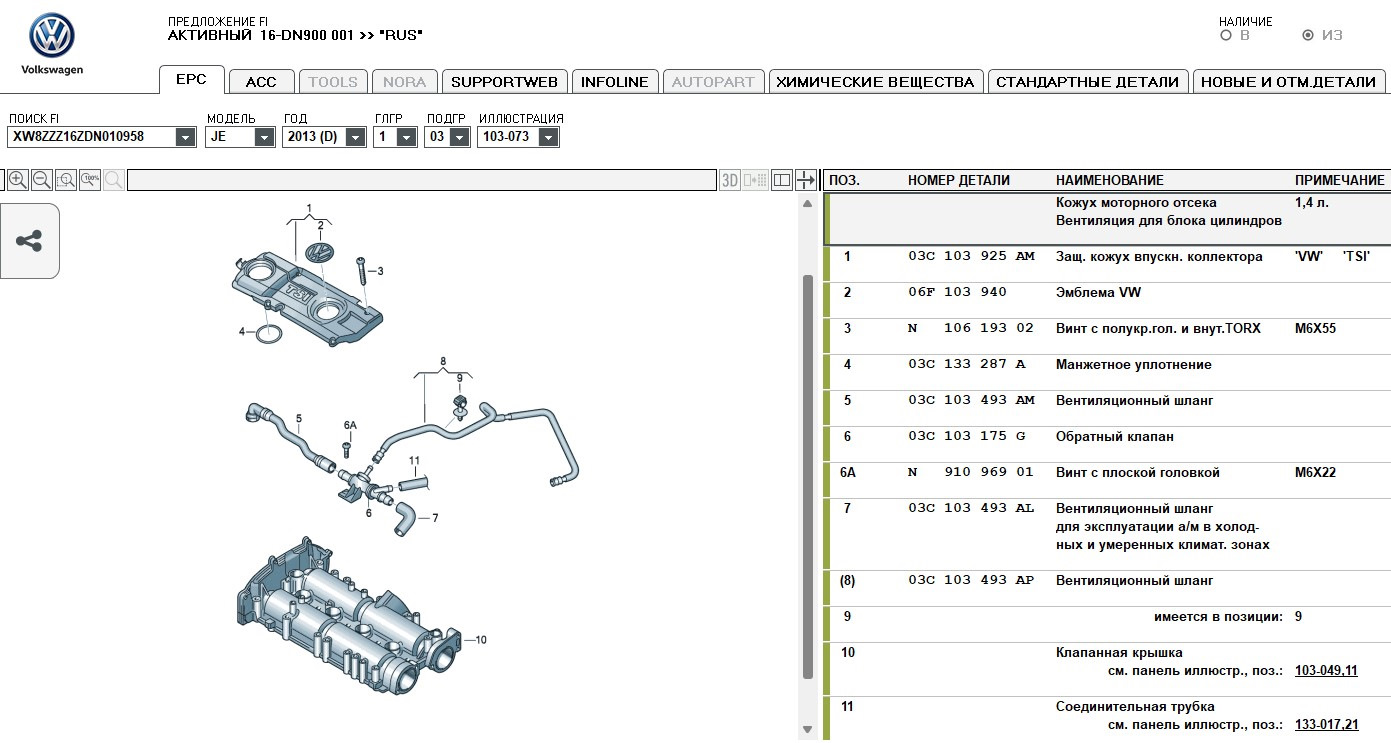This screenshot has height=743, width=1391.
Task: Open the illustration 103-073 dropdown
Action: 548,137
